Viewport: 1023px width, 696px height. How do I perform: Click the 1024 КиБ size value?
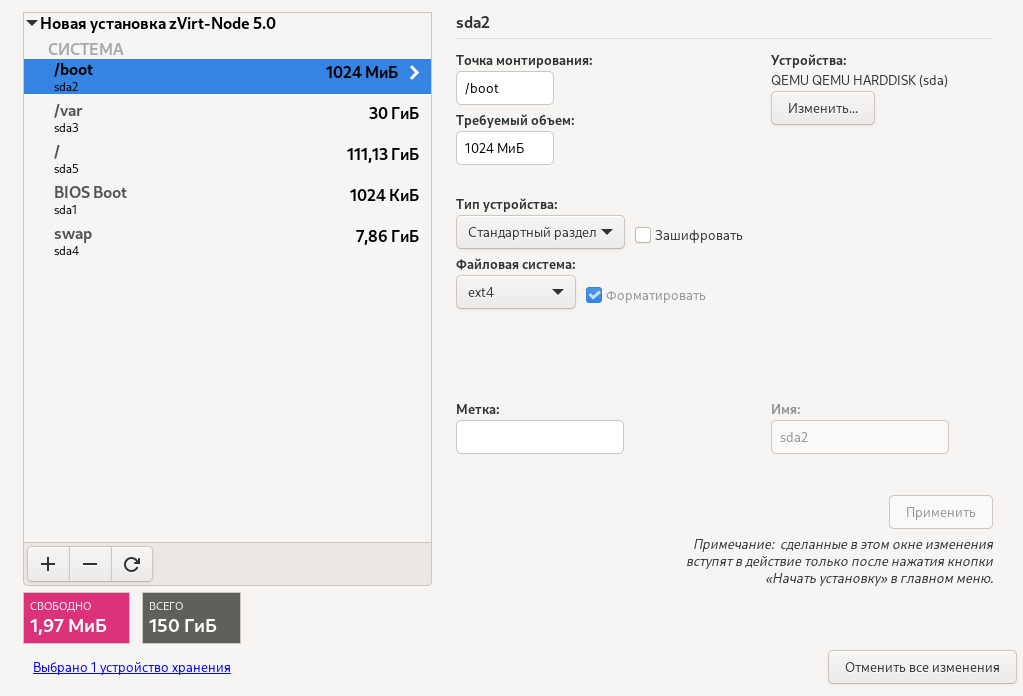coord(384,196)
